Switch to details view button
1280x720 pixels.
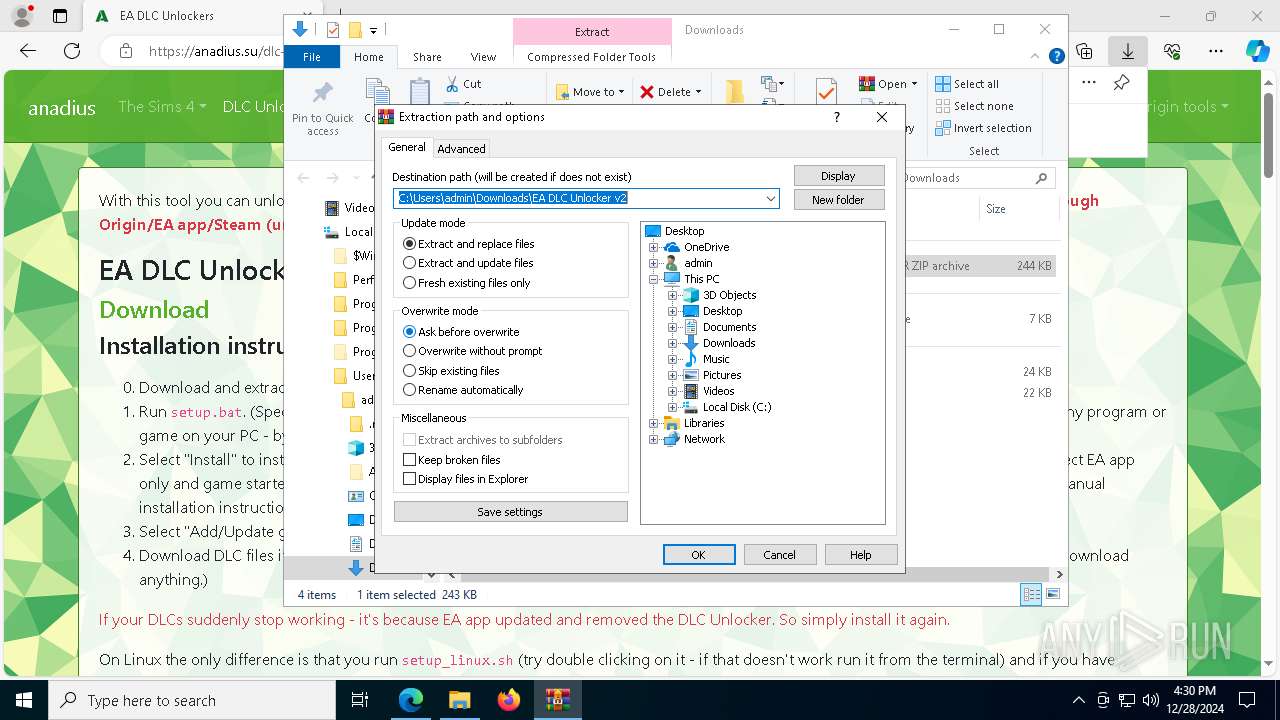pyautogui.click(x=1031, y=595)
